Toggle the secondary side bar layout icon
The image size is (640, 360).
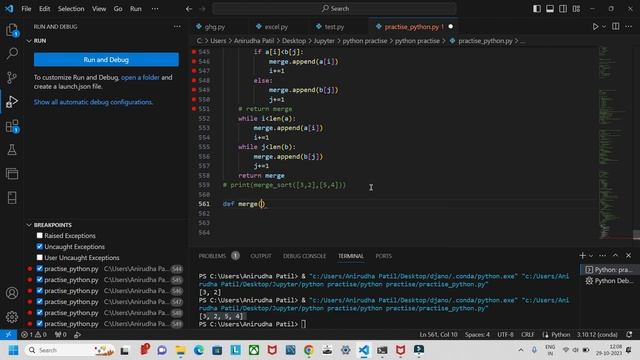point(563,9)
